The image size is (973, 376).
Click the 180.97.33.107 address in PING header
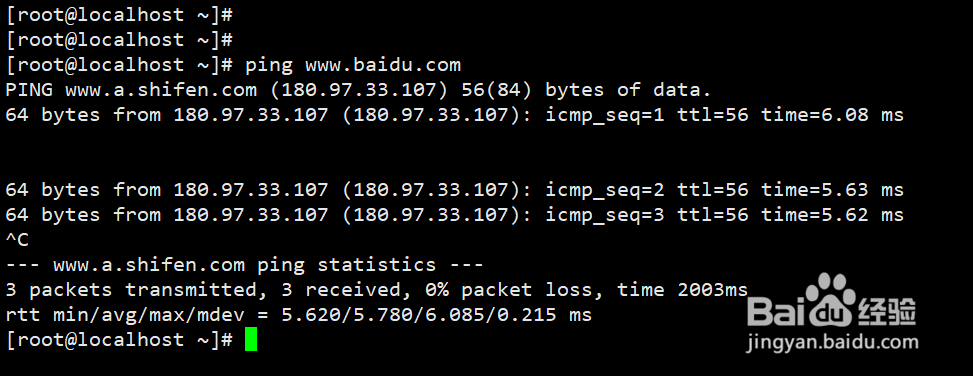tap(359, 91)
